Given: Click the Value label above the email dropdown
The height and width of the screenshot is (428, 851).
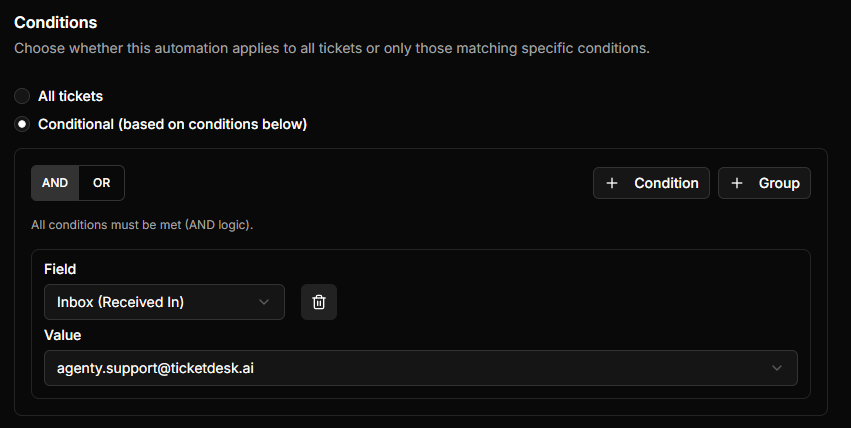Looking at the screenshot, I should [62, 335].
